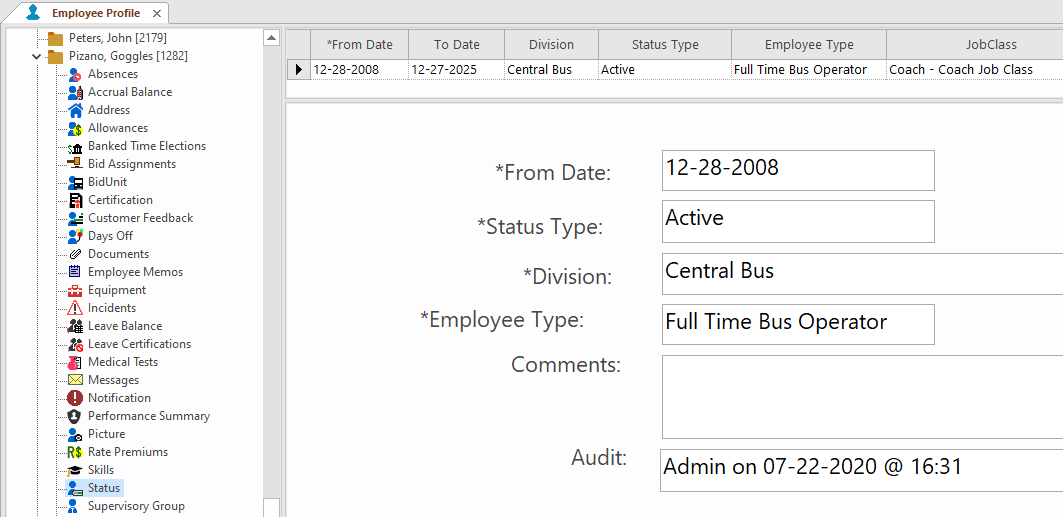This screenshot has width=1063, height=517.
Task: Click the Address house icon
Action: pyautogui.click(x=75, y=110)
